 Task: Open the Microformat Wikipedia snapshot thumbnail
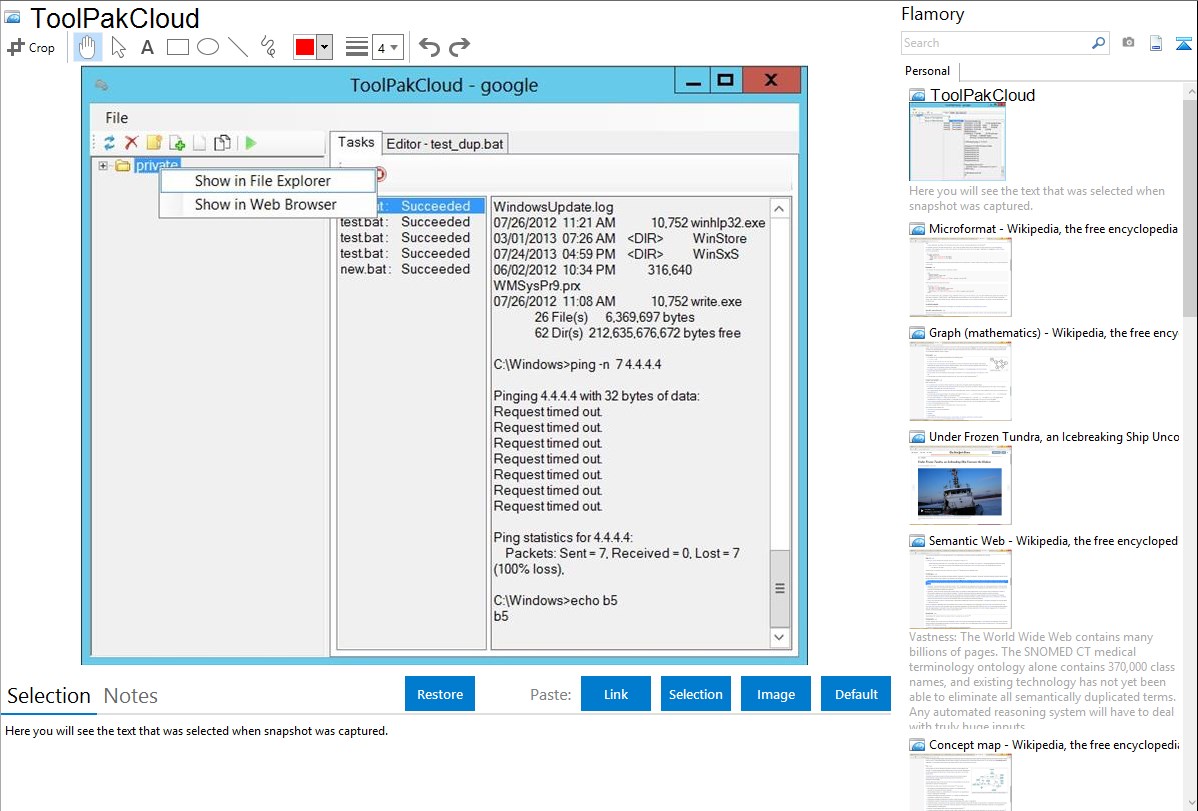click(x=960, y=277)
